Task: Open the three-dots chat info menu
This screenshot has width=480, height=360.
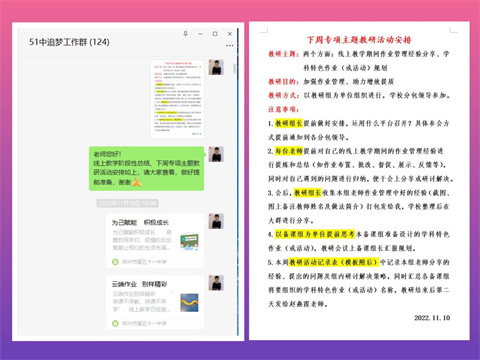Action: coord(230,45)
